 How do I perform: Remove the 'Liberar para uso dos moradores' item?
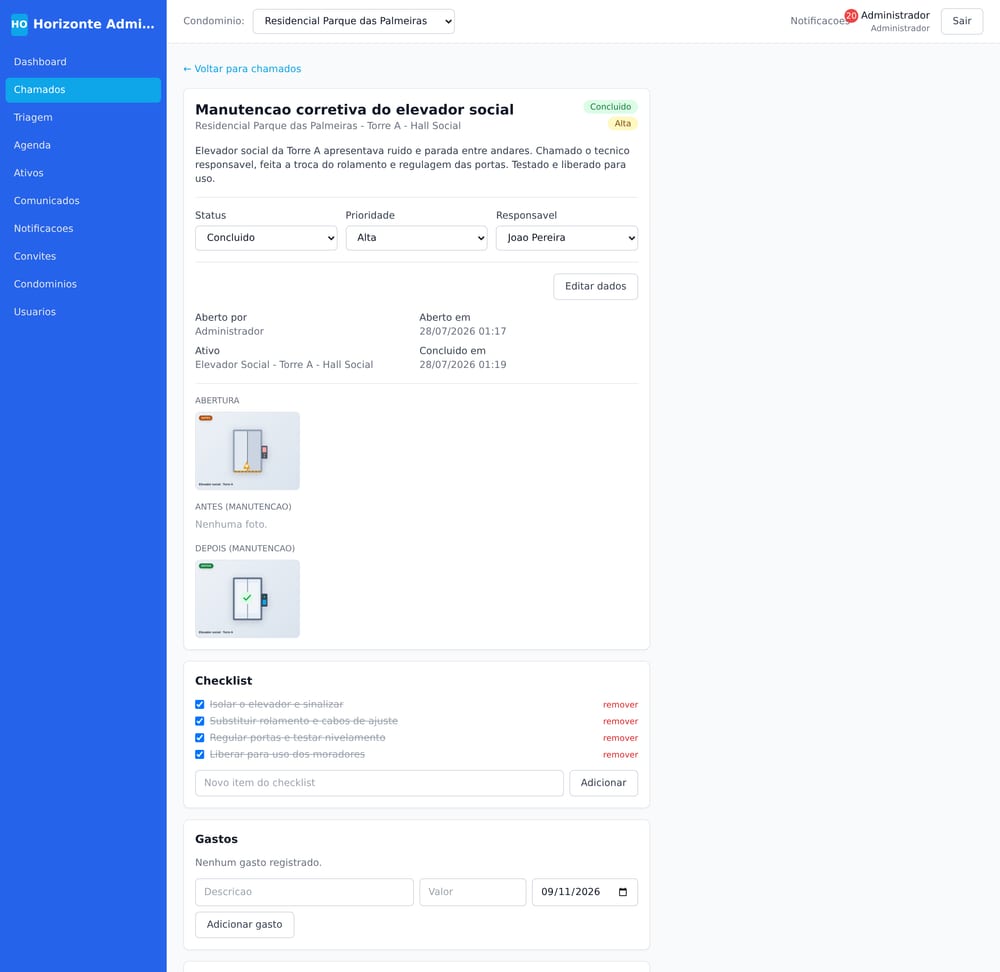pyautogui.click(x=621, y=755)
